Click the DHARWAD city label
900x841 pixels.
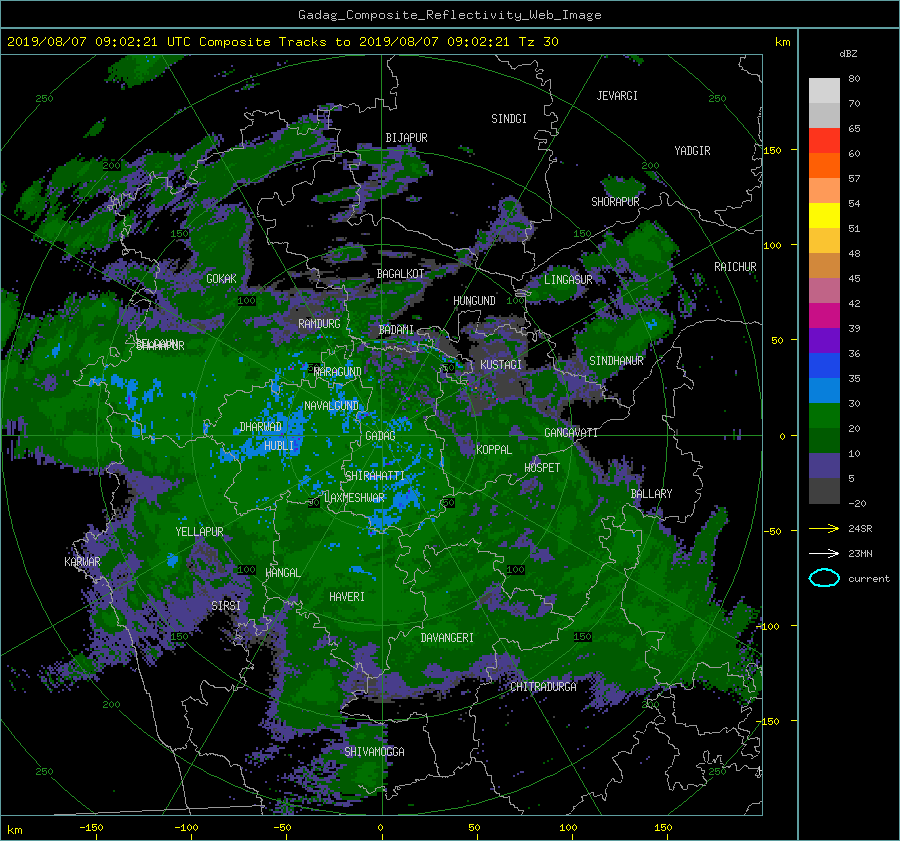260,427
